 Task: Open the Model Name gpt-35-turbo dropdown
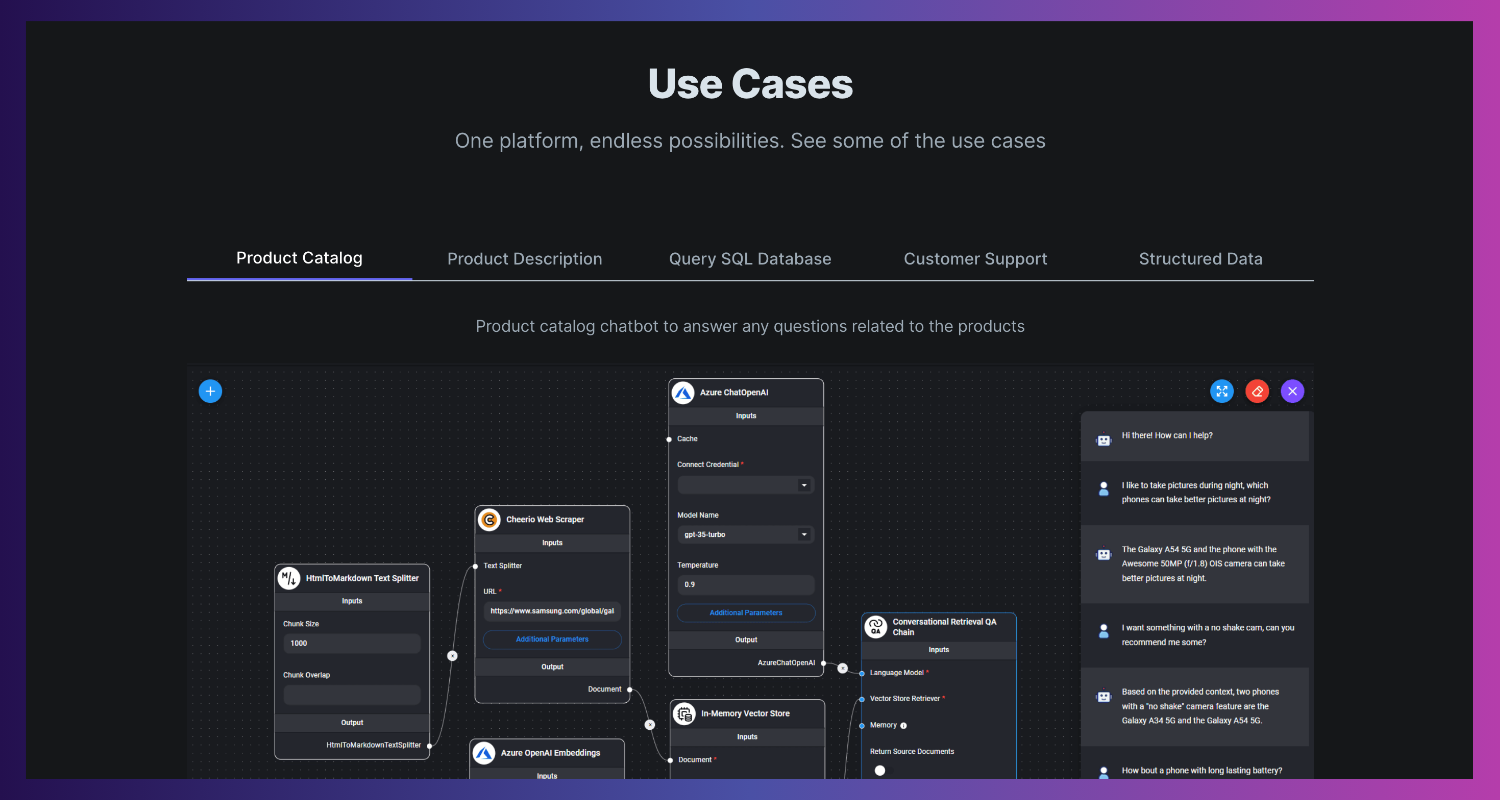tap(745, 534)
